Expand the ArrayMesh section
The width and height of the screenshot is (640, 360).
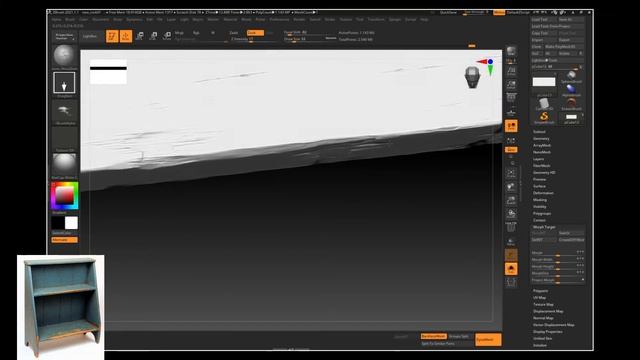pos(542,145)
